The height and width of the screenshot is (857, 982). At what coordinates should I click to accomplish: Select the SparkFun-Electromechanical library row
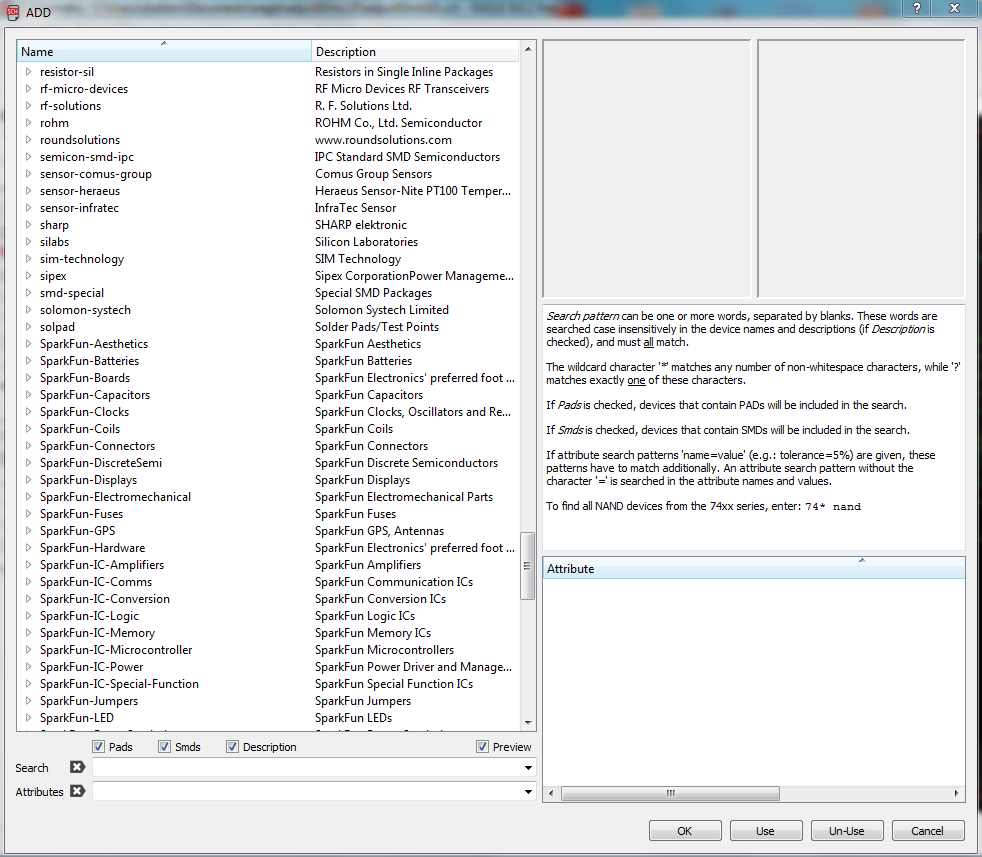pos(268,497)
